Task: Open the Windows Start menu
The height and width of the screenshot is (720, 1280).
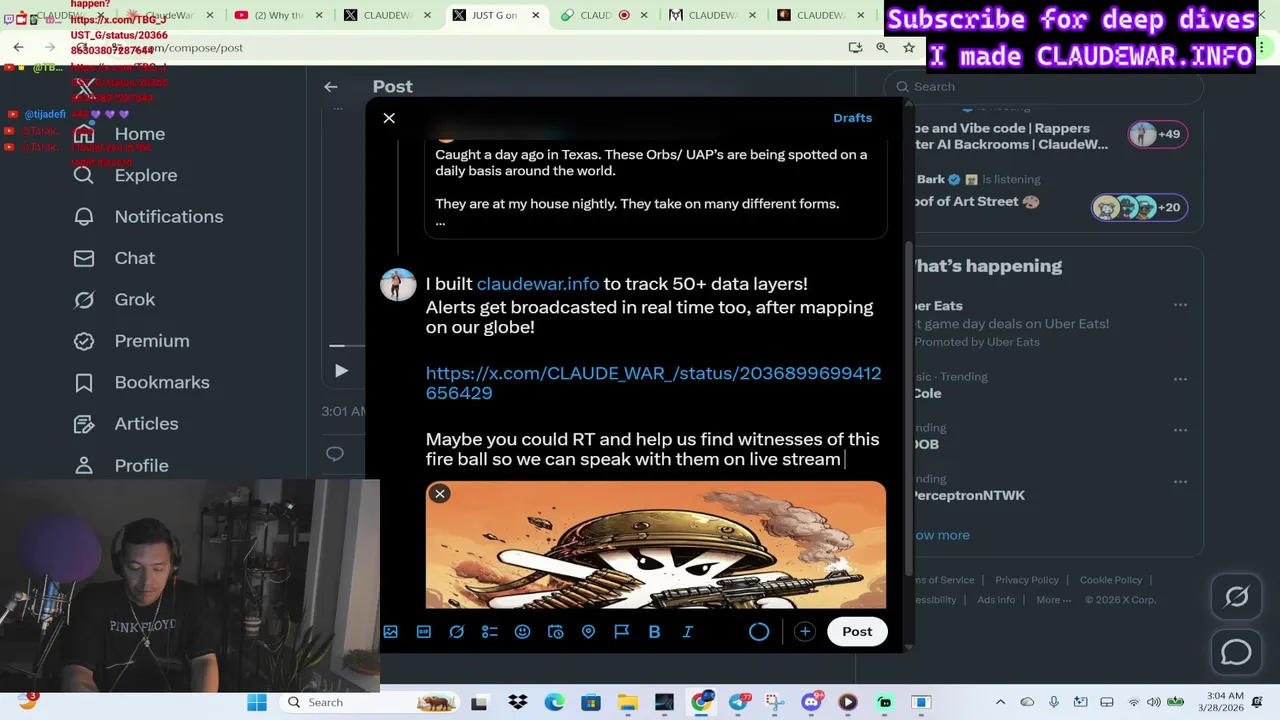Action: [257, 702]
